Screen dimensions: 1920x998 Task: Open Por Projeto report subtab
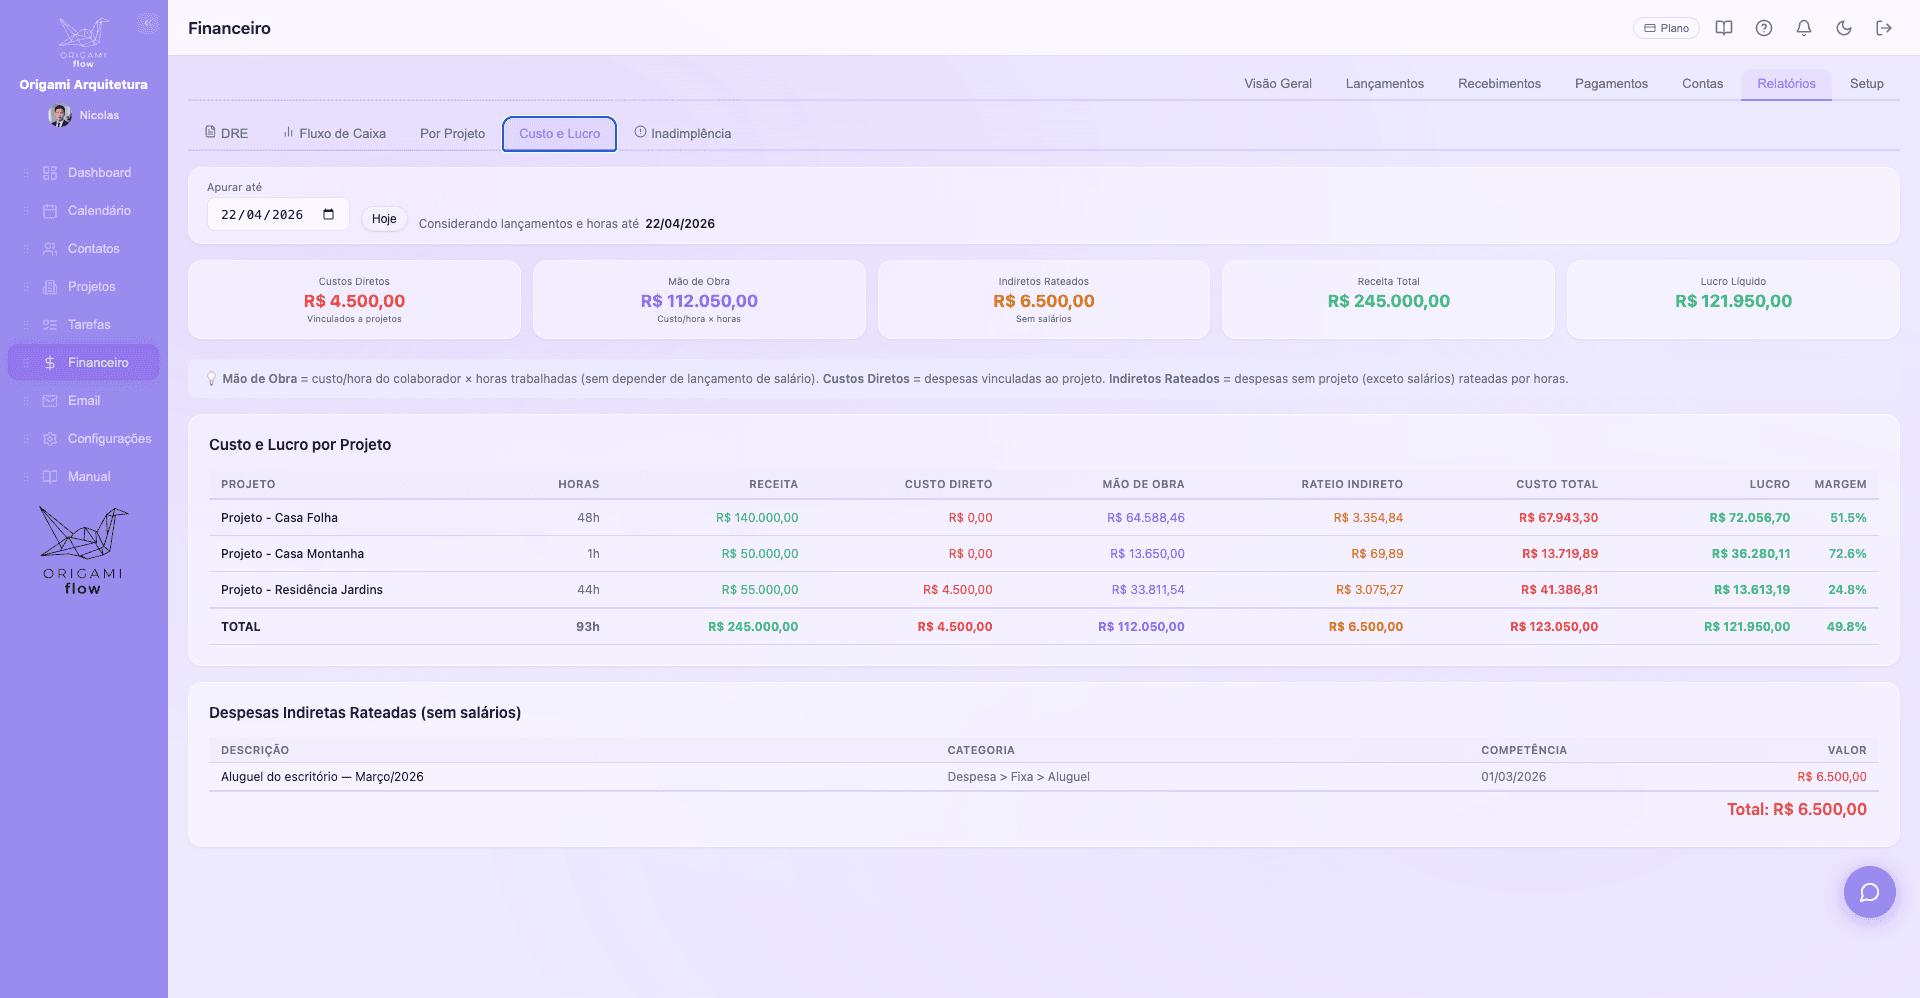pyautogui.click(x=452, y=134)
